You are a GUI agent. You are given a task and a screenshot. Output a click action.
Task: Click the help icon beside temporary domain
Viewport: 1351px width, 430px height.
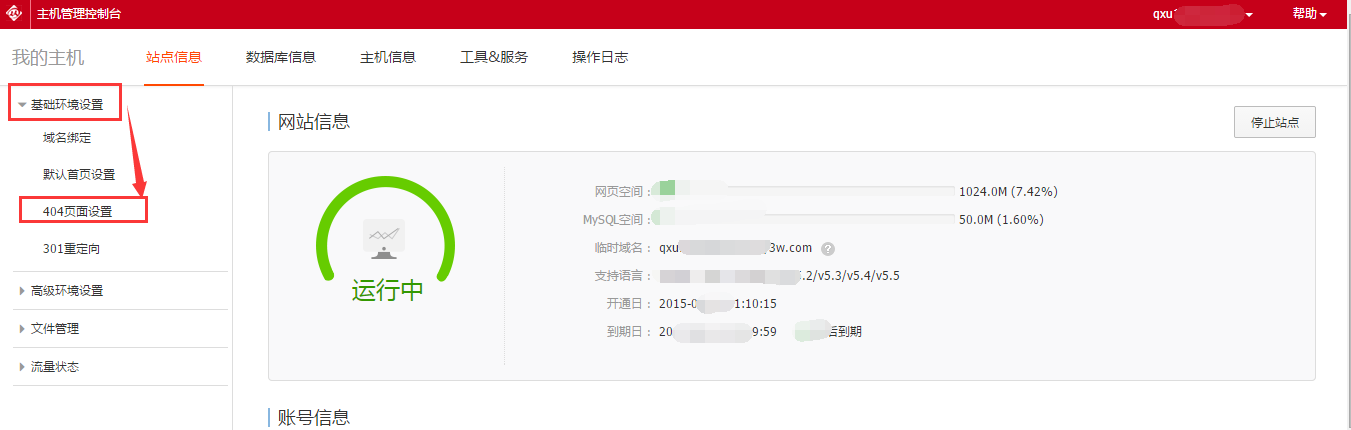click(x=828, y=249)
